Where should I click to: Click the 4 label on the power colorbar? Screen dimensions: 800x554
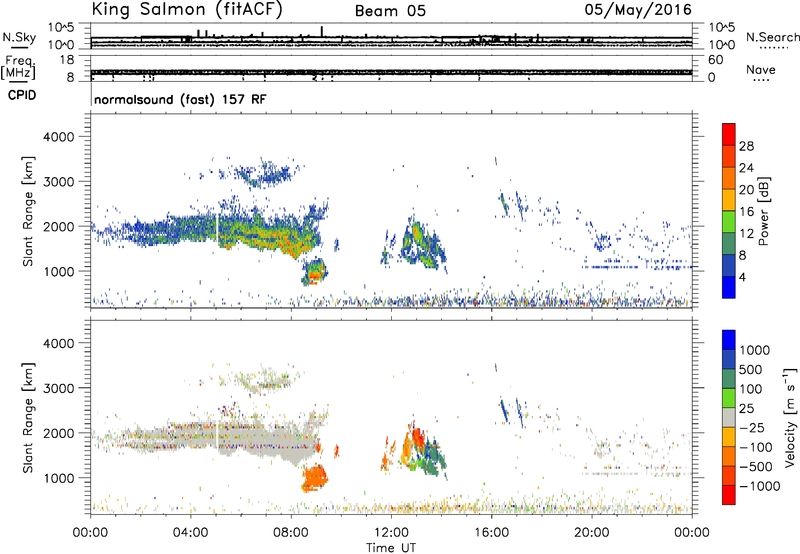(742, 277)
